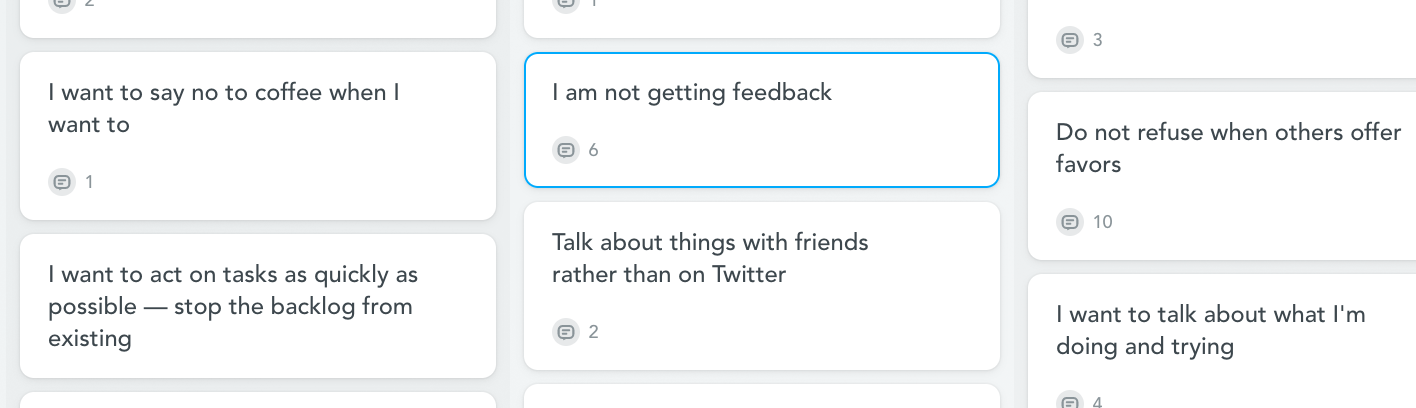Click comment count 10 on favors card
Viewport: 1416px width, 408px height.
(x=1102, y=222)
